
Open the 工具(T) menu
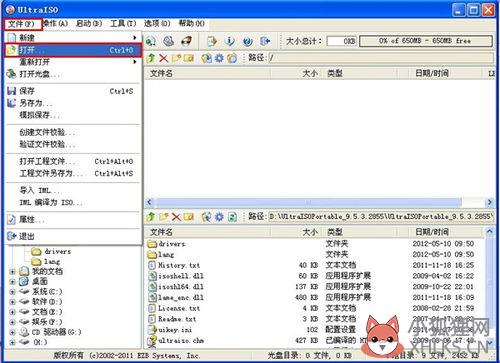click(x=123, y=23)
